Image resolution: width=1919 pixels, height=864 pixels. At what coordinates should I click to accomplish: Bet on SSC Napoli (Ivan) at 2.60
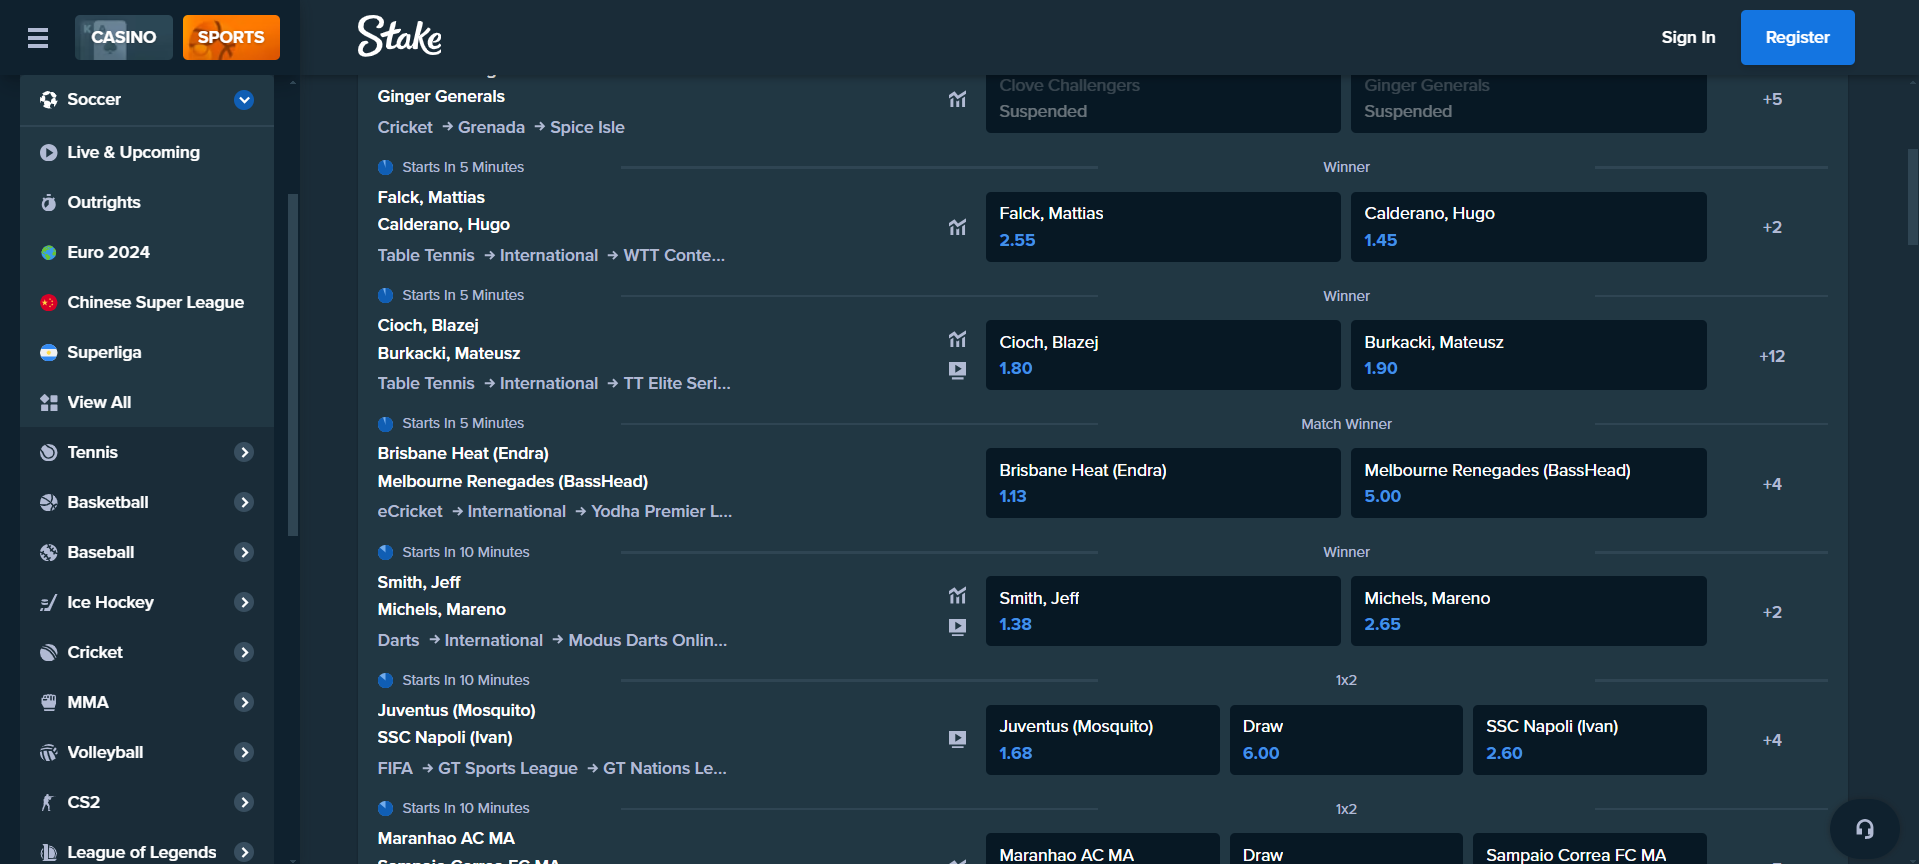1589,740
